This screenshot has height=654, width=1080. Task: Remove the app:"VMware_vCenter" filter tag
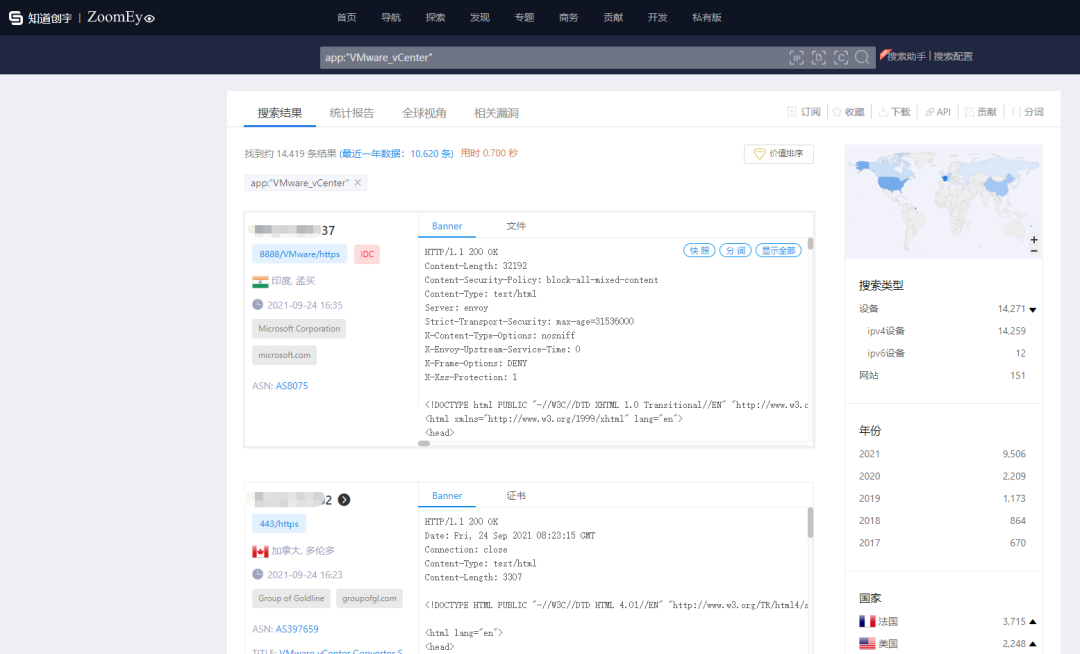point(357,182)
